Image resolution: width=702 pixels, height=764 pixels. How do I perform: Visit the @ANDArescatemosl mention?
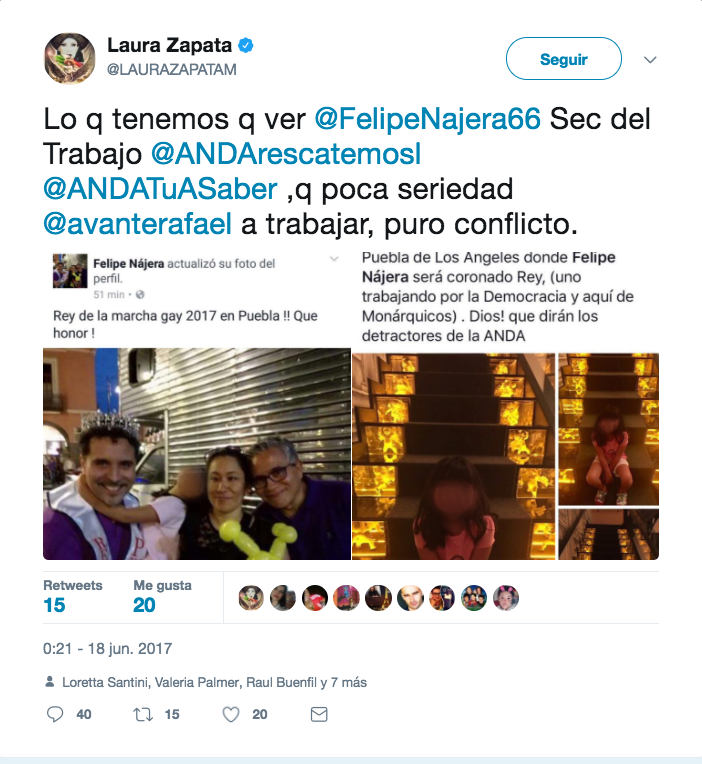point(286,153)
